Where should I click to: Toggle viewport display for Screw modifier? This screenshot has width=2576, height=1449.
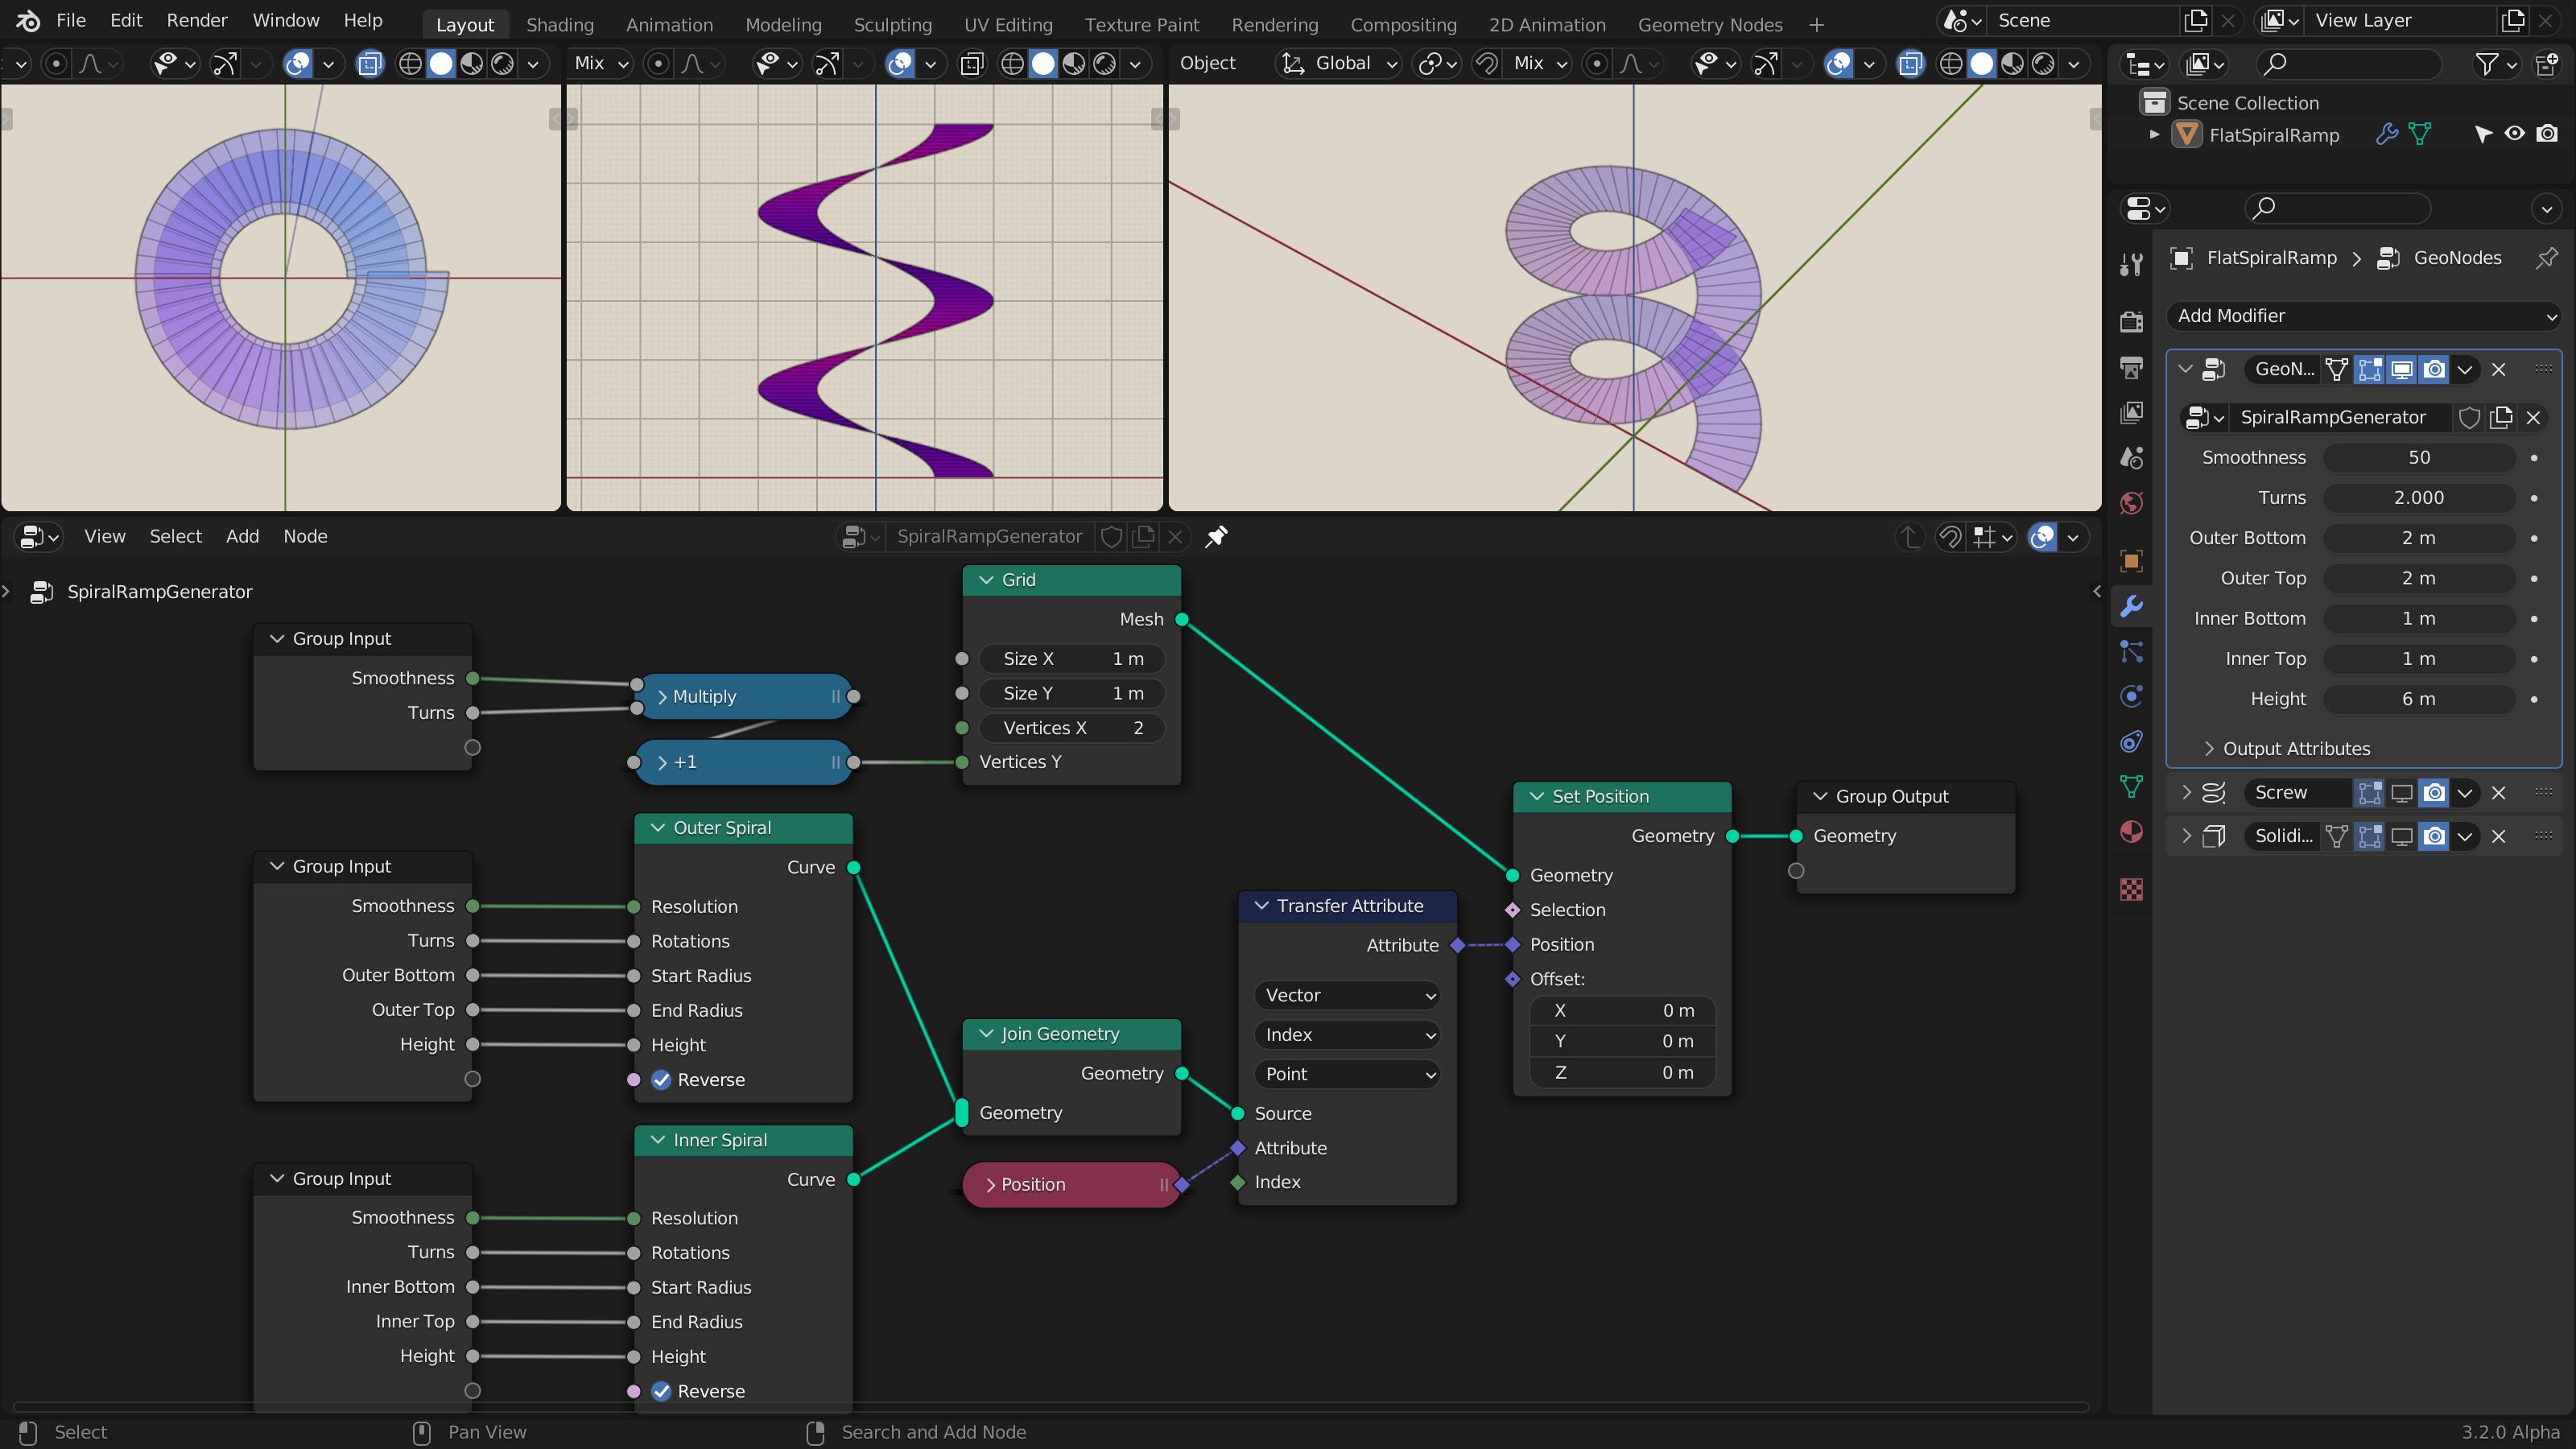[2402, 793]
